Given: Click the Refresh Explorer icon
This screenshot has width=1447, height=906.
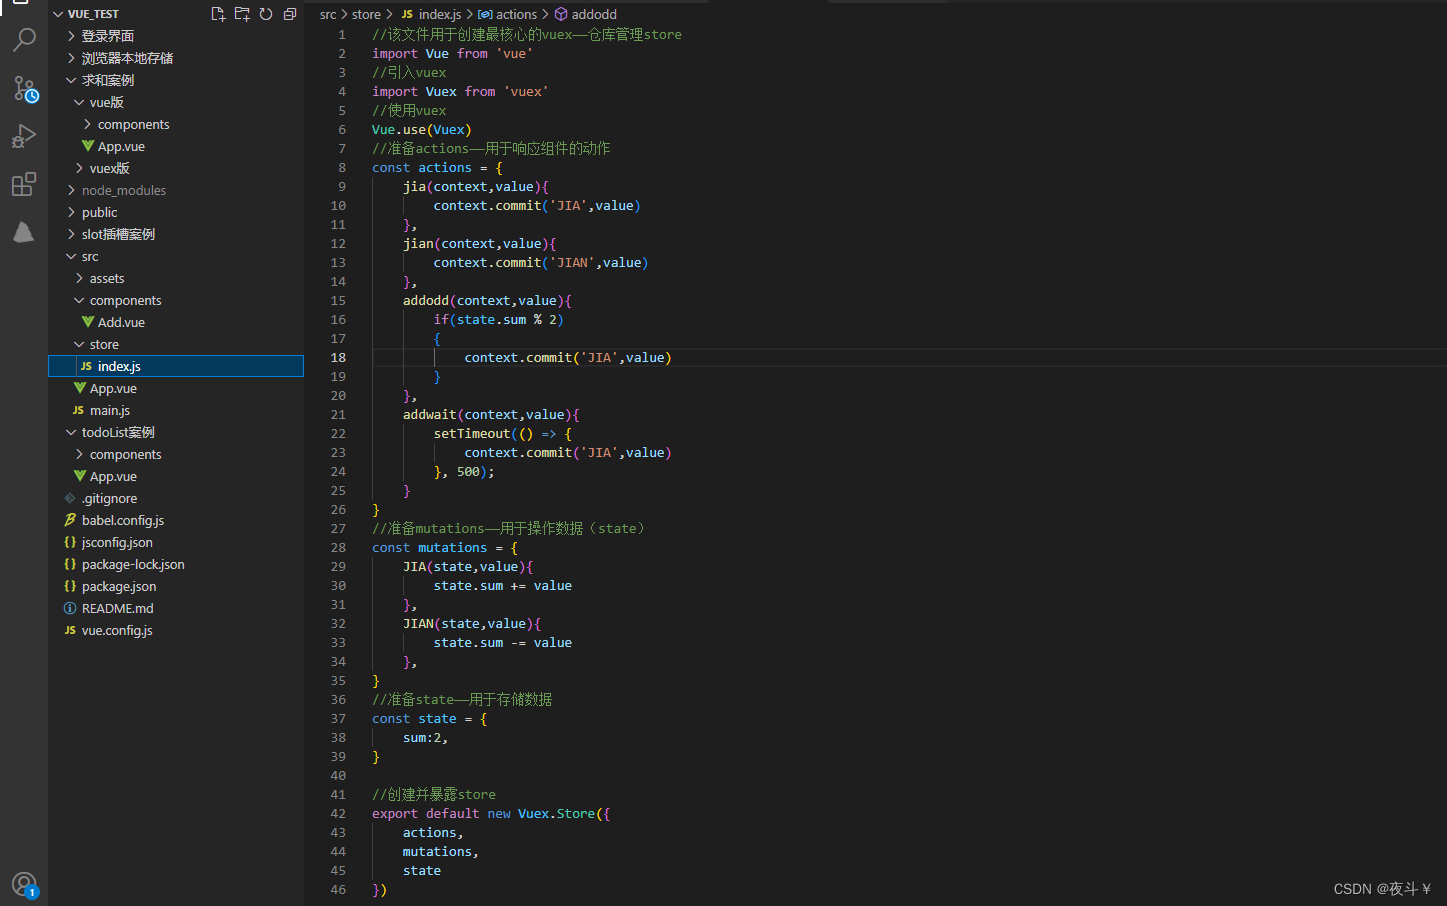Looking at the screenshot, I should [266, 14].
